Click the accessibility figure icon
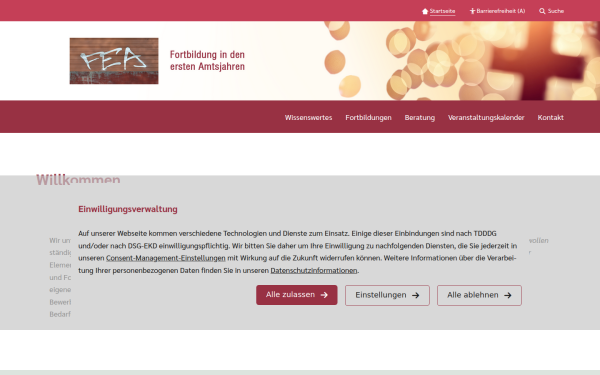This screenshot has width=600, height=375. pyautogui.click(x=472, y=11)
